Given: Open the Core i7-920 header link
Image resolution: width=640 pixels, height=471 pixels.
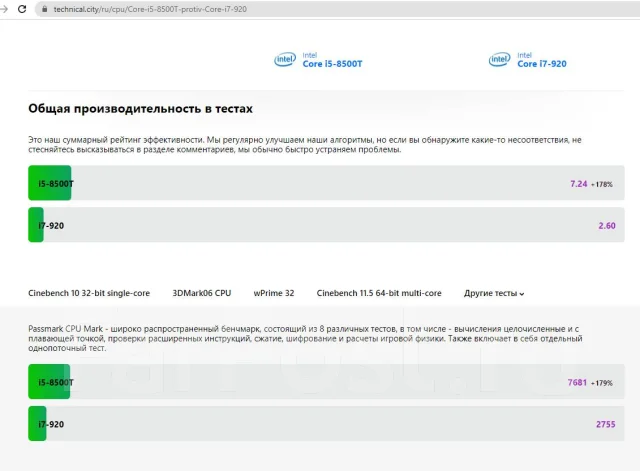Looking at the screenshot, I should [x=542, y=64].
